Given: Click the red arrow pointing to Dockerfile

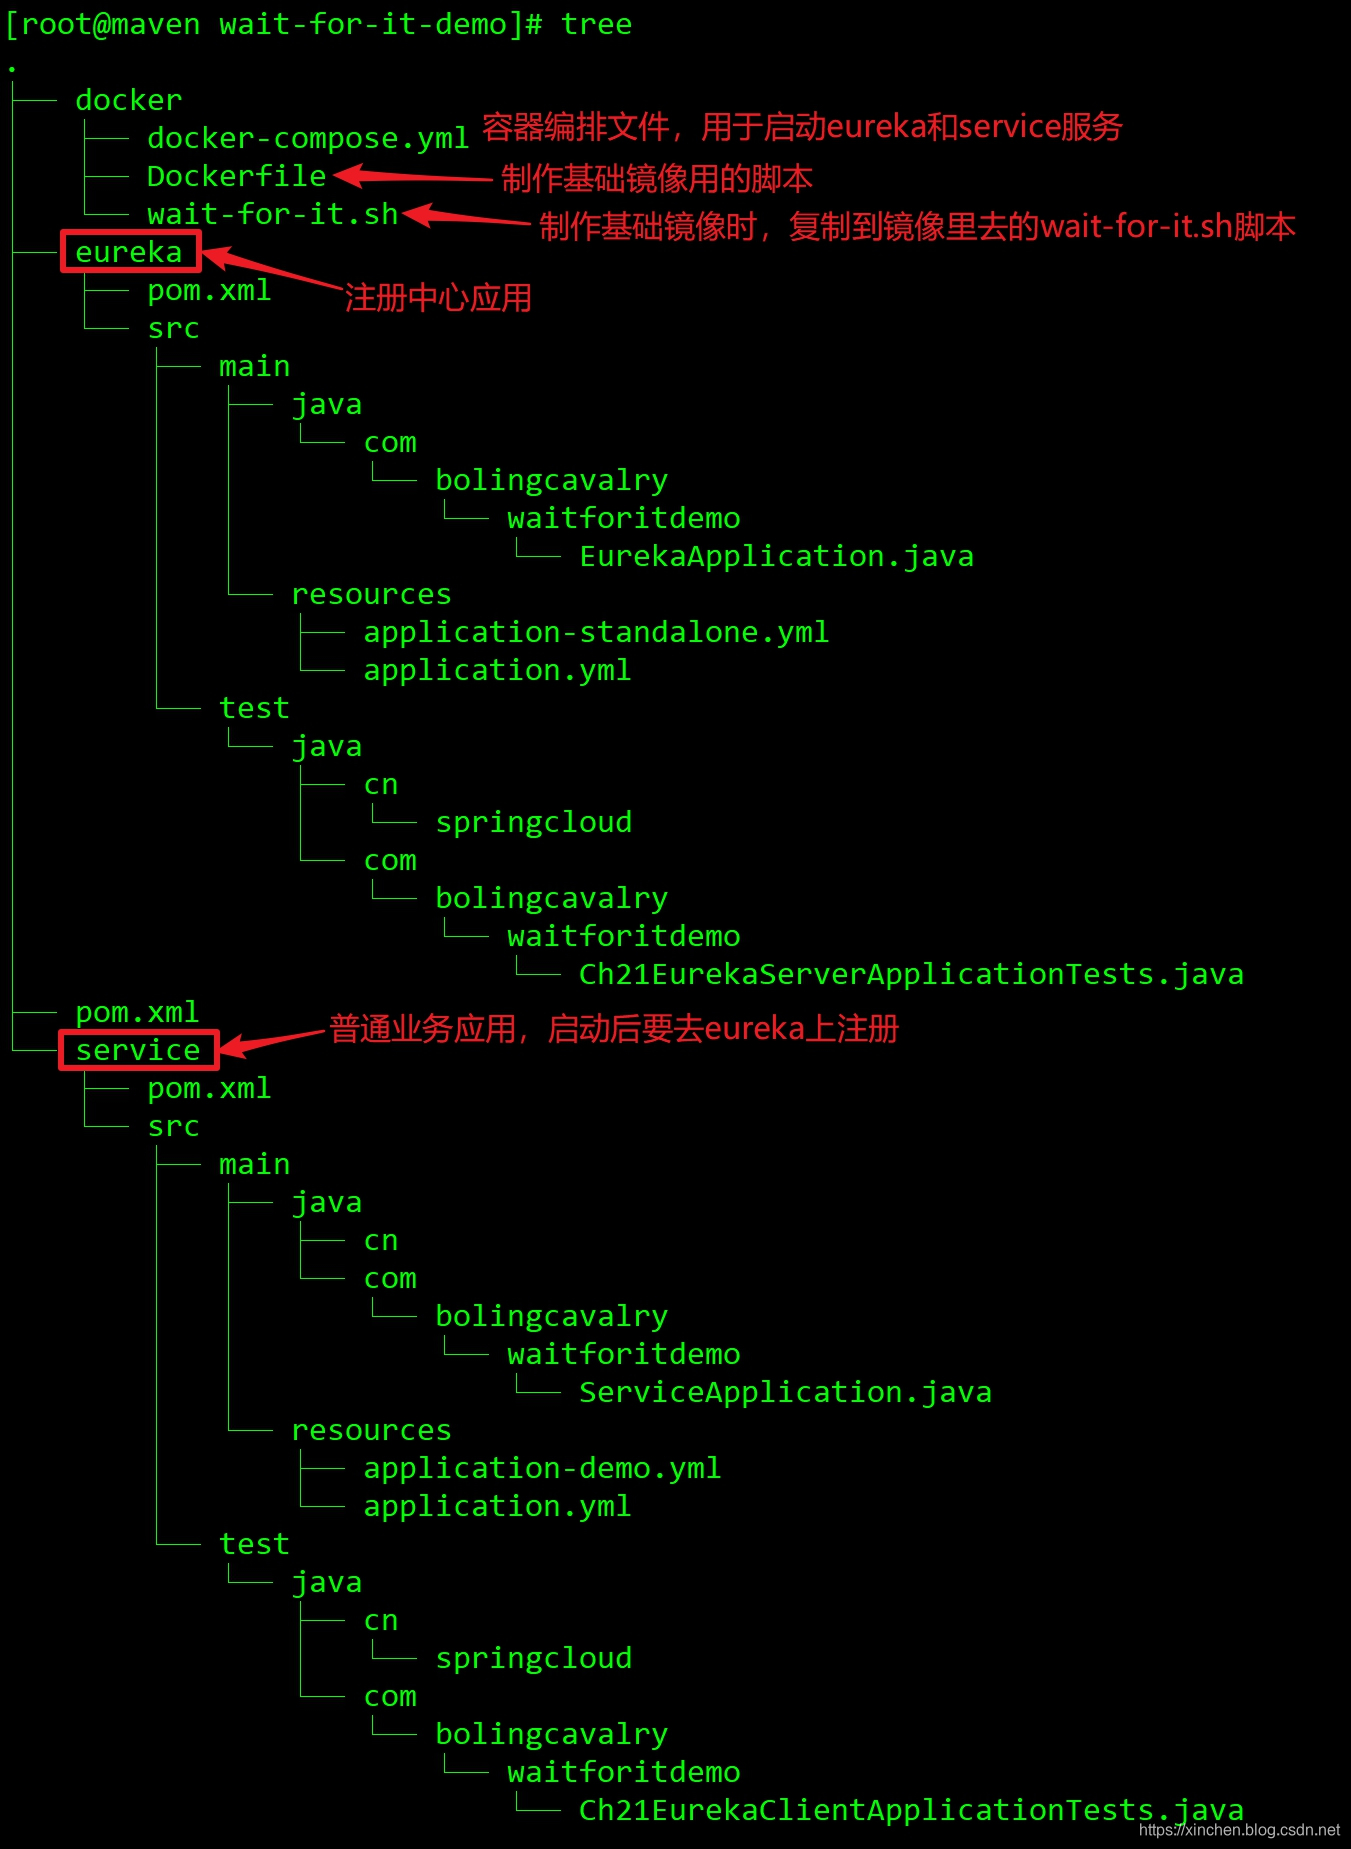Looking at the screenshot, I should (412, 177).
